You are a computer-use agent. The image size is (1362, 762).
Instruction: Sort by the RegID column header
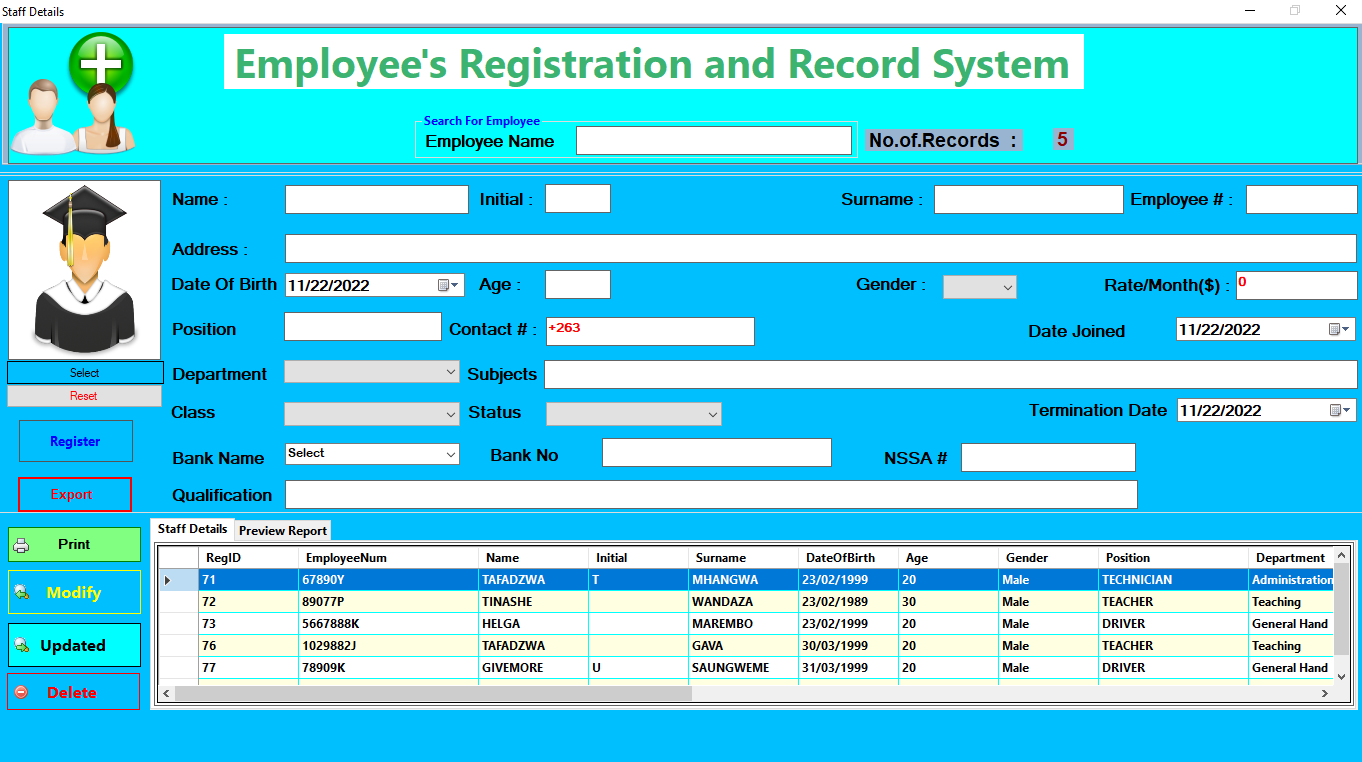click(248, 558)
